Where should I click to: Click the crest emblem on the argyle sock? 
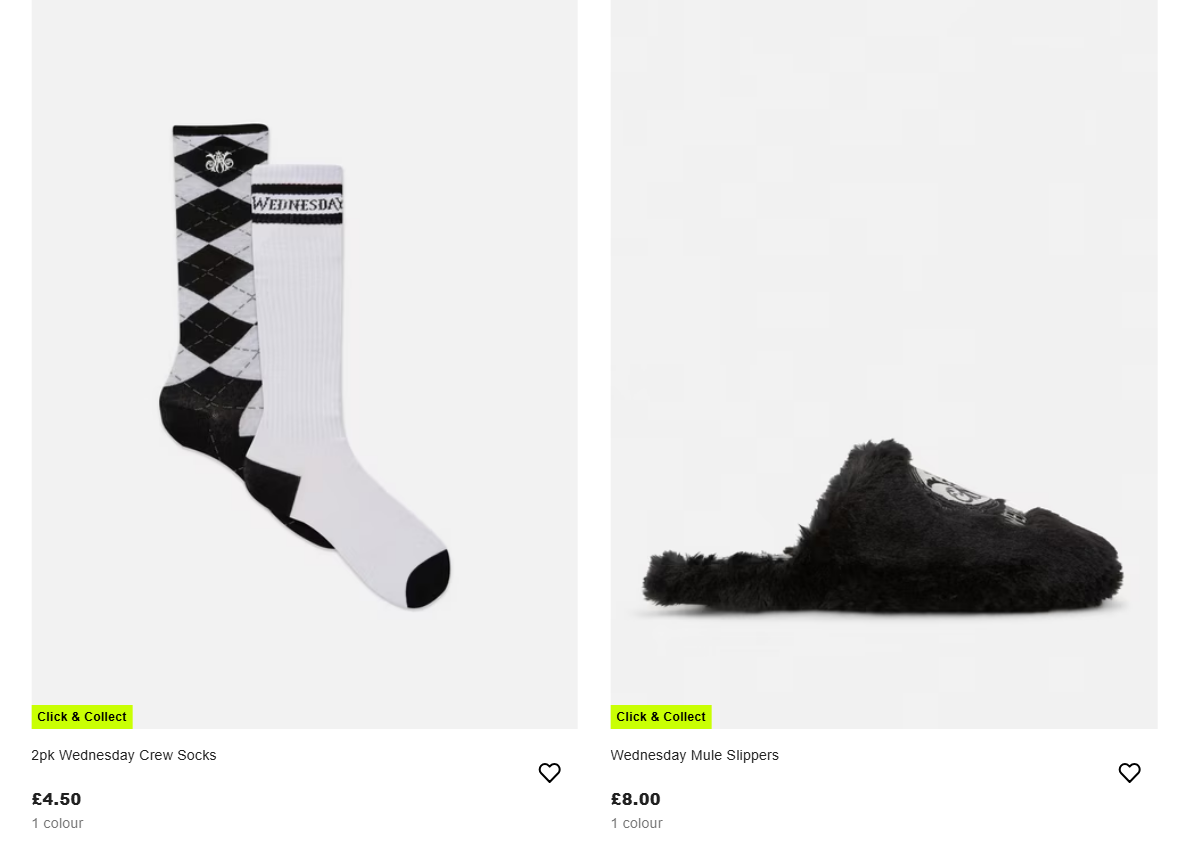[219, 161]
